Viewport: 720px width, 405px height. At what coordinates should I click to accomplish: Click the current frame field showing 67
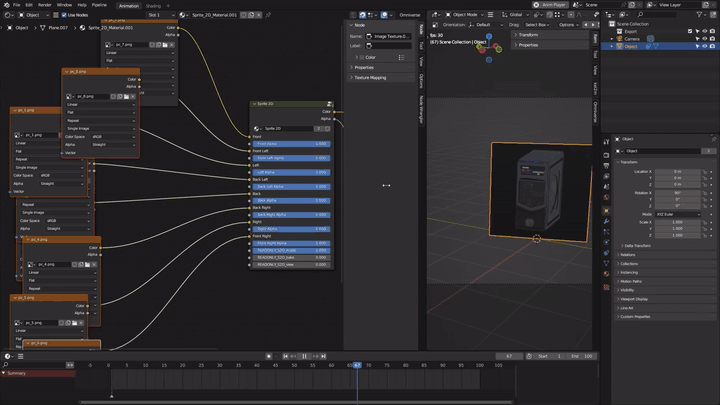click(510, 356)
